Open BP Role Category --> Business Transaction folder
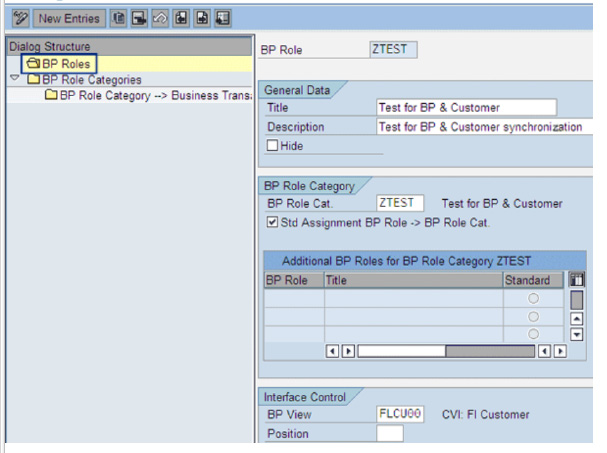The width and height of the screenshot is (607, 453). (x=148, y=95)
